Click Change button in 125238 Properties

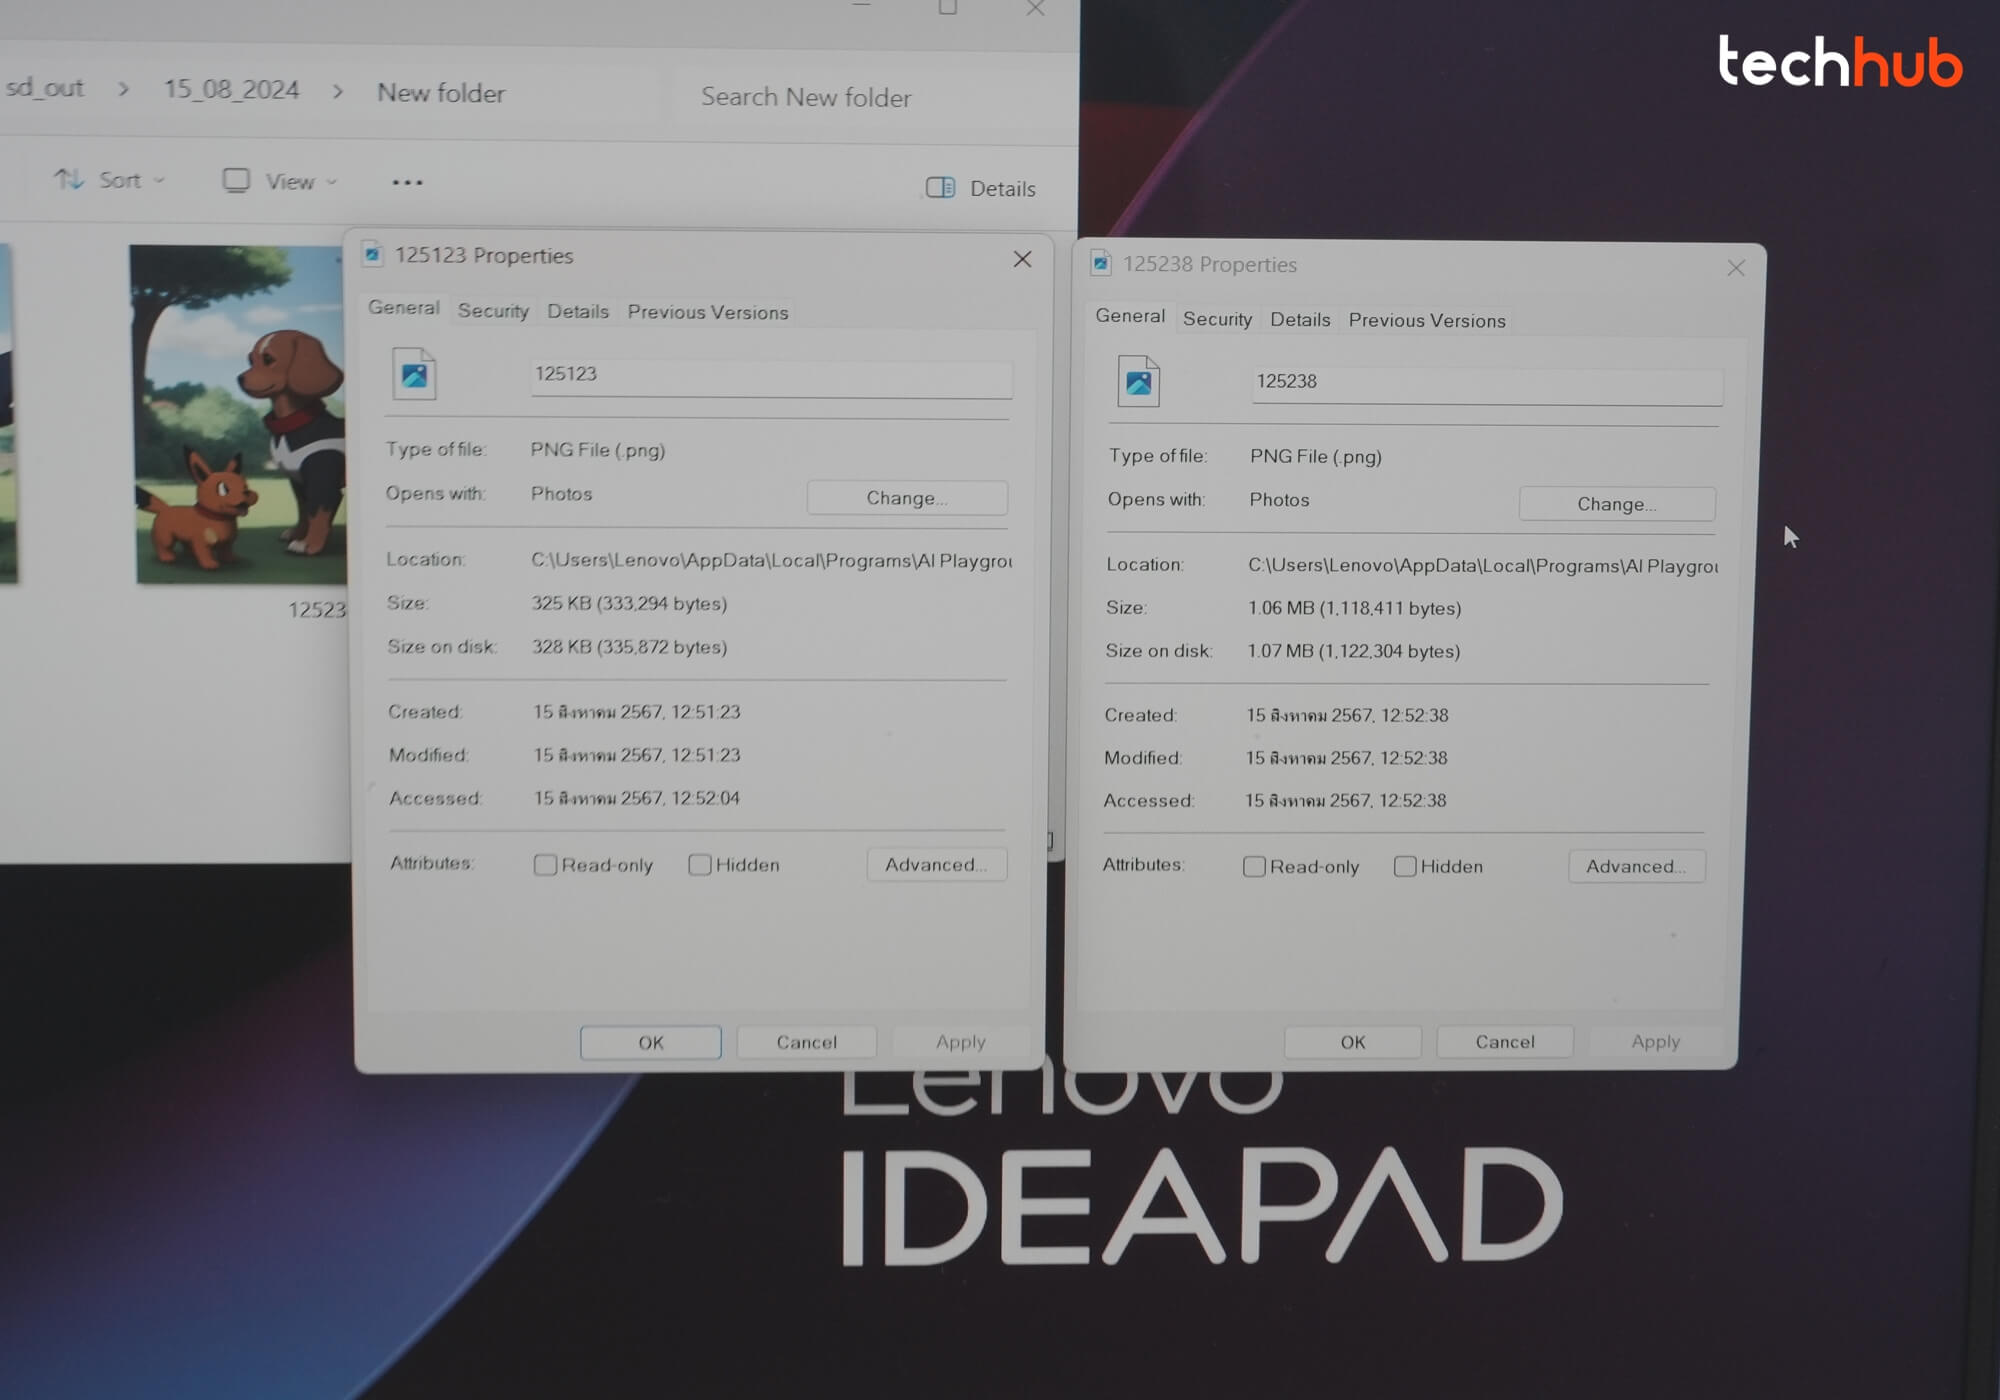[1617, 504]
